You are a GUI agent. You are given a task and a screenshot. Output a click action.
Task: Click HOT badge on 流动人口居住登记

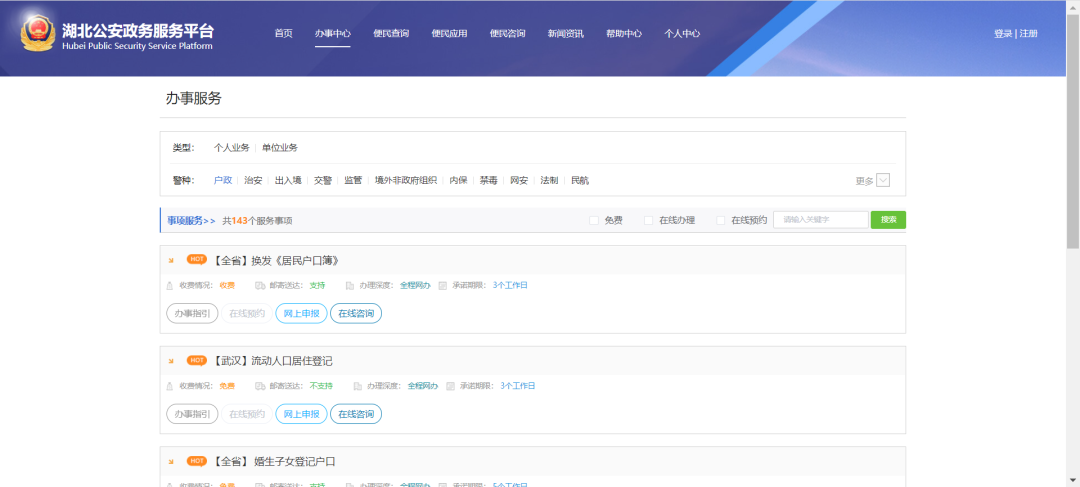point(197,360)
